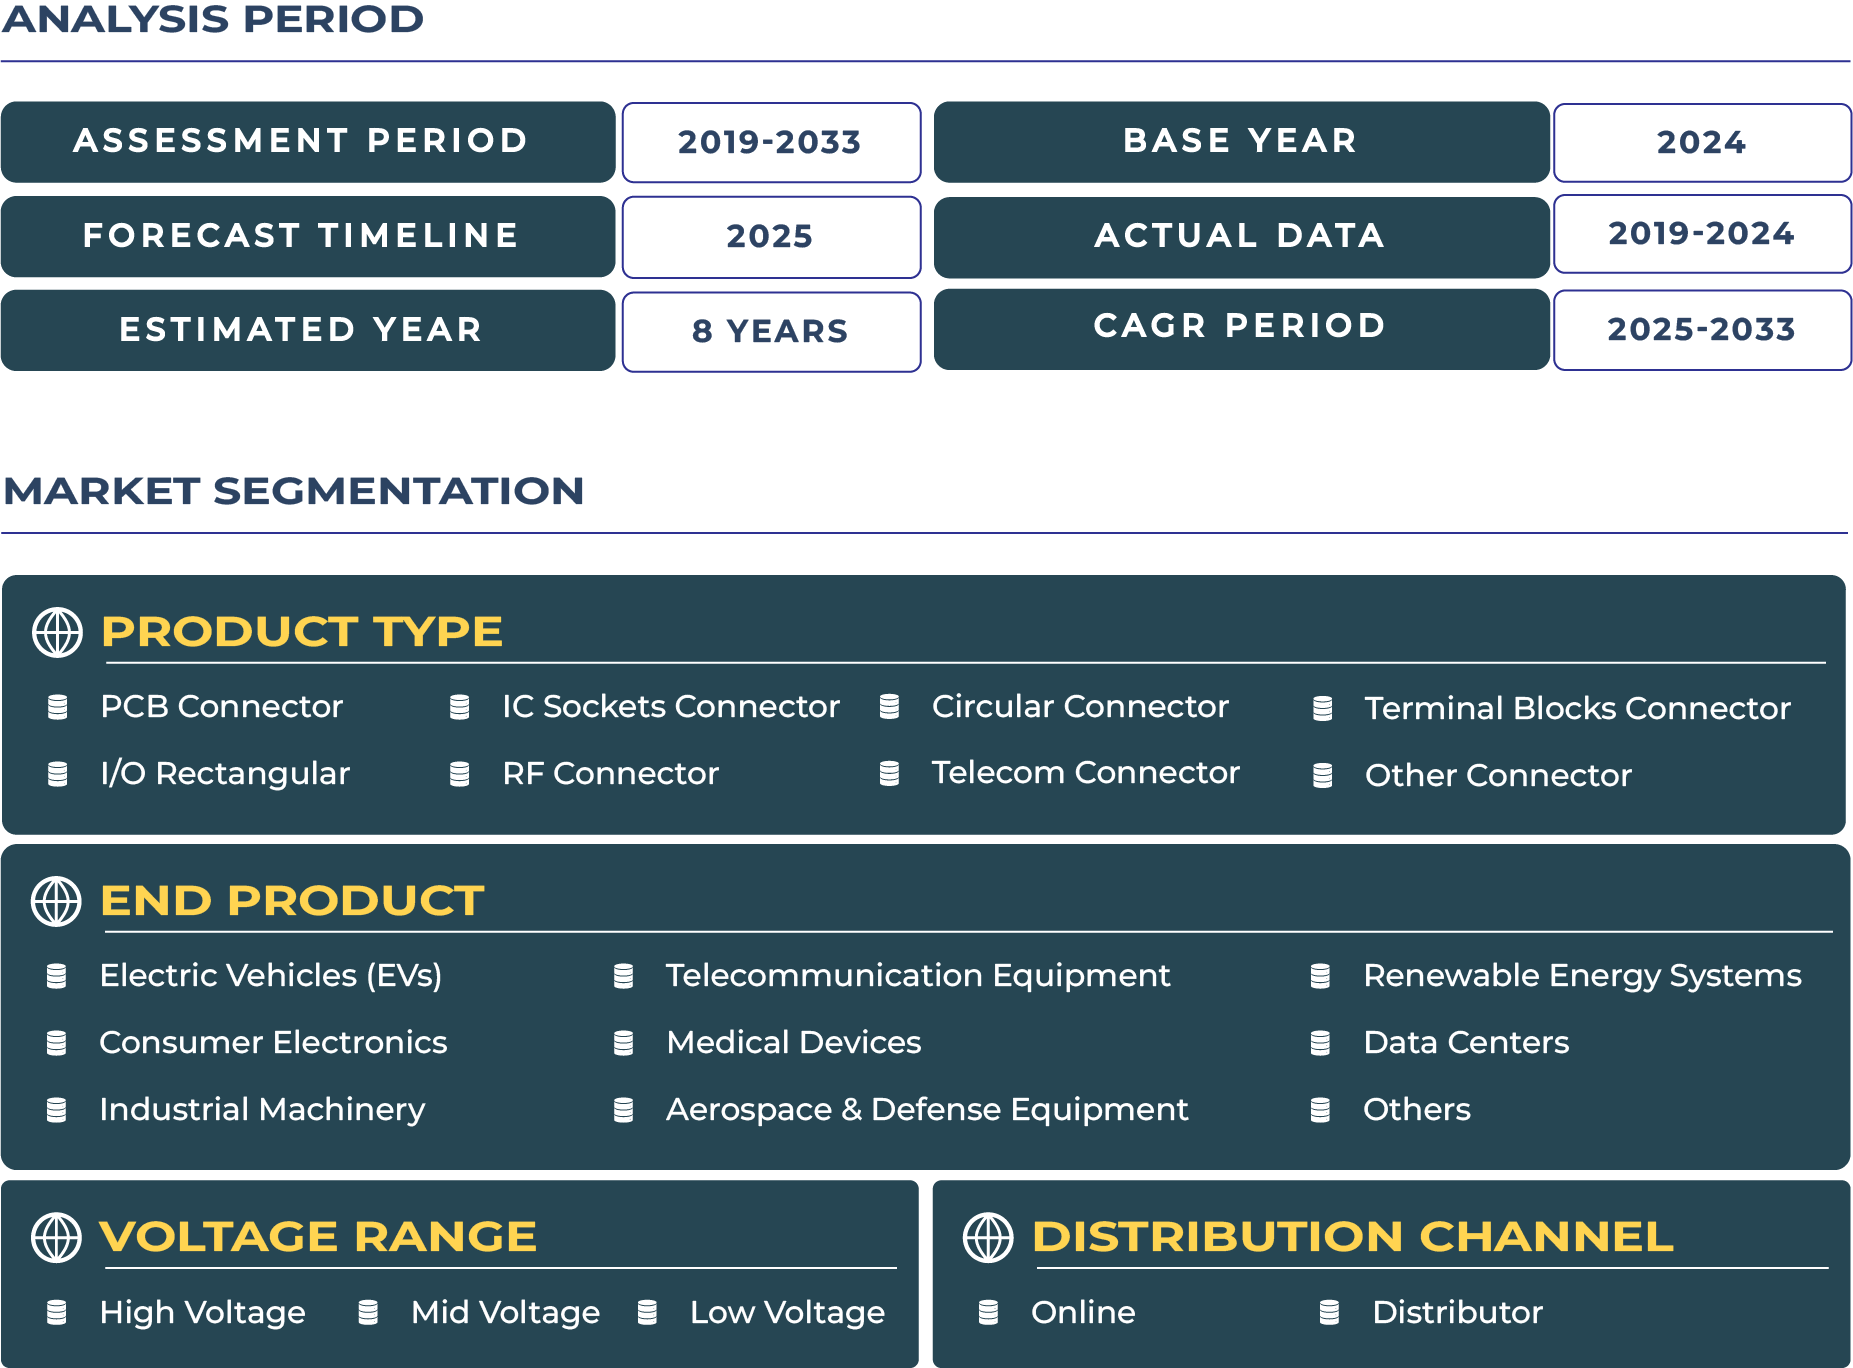Click the text 'Aerospace & Defense Equipment'
Image resolution: width=1853 pixels, height=1368 pixels.
click(928, 1110)
